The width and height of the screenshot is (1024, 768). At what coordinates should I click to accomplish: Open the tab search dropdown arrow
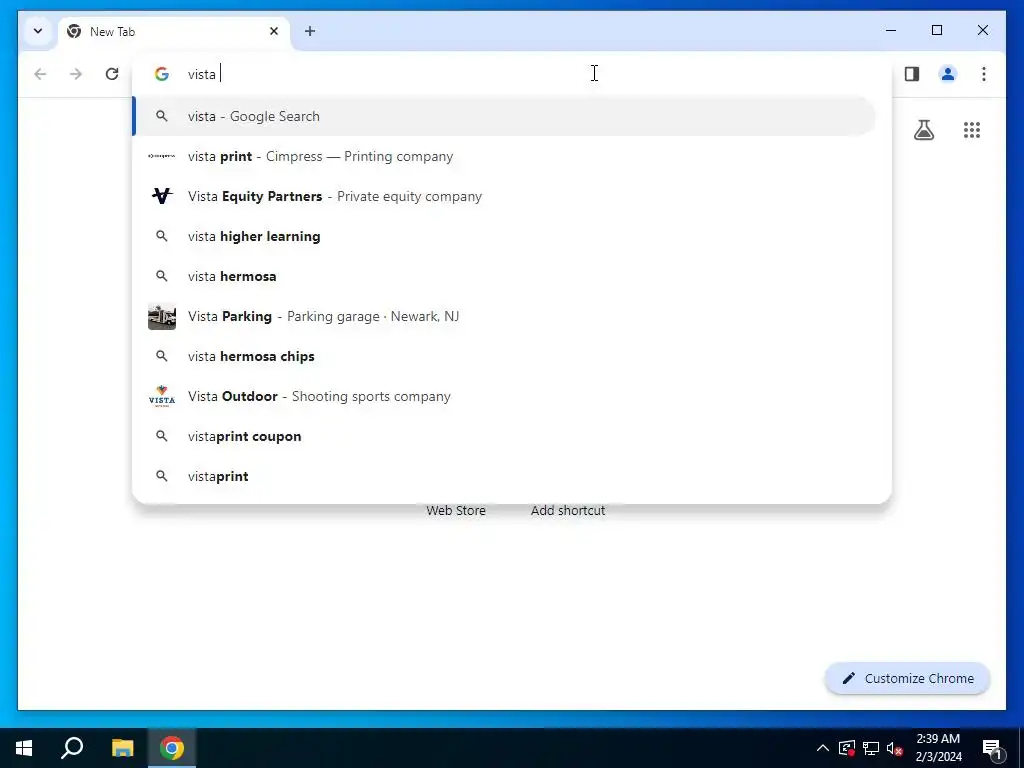pyautogui.click(x=38, y=31)
